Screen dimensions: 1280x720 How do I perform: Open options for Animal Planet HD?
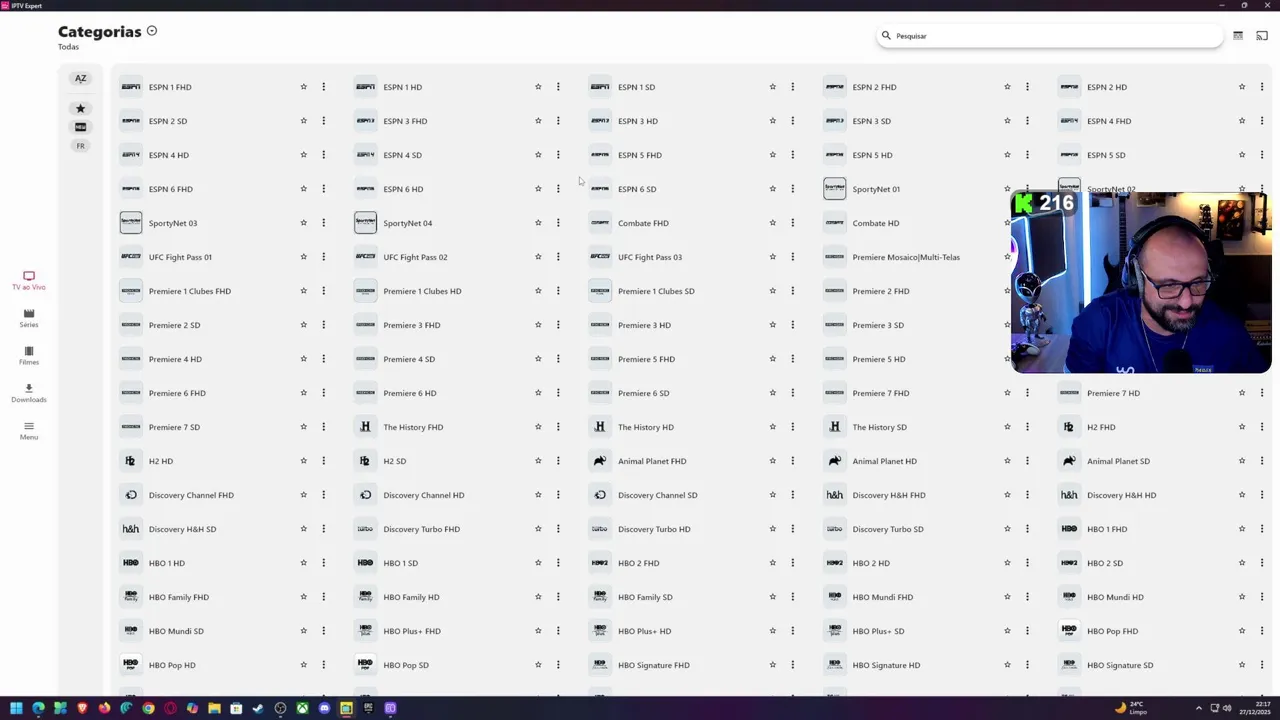tap(1027, 461)
